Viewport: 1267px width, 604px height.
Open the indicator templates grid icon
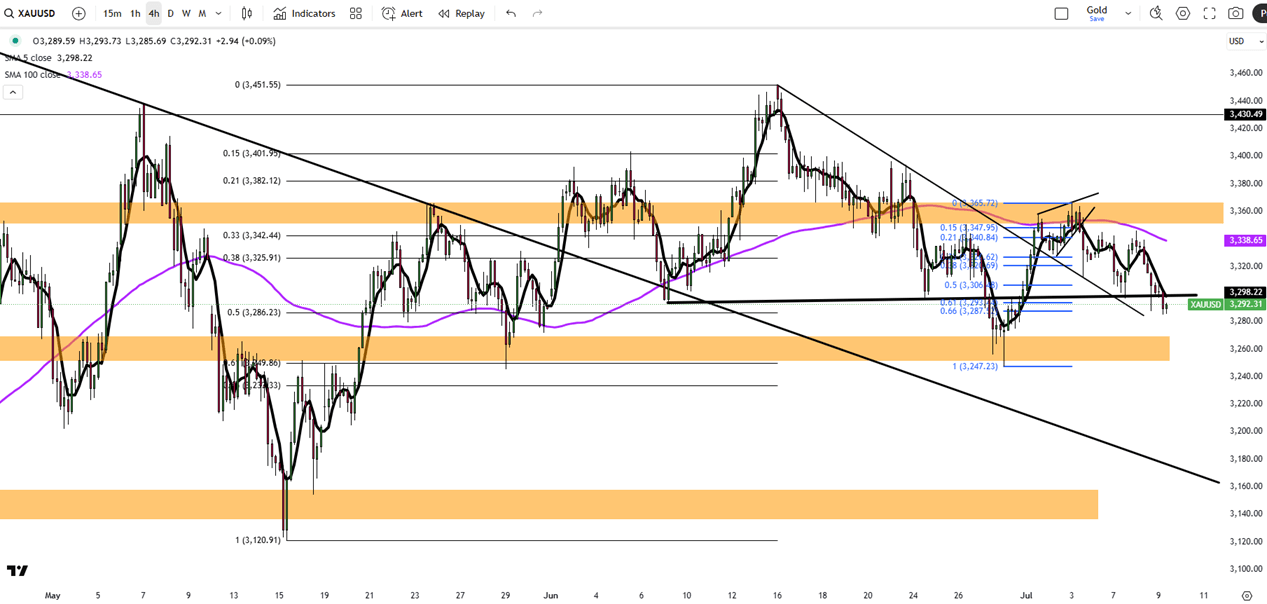point(356,13)
